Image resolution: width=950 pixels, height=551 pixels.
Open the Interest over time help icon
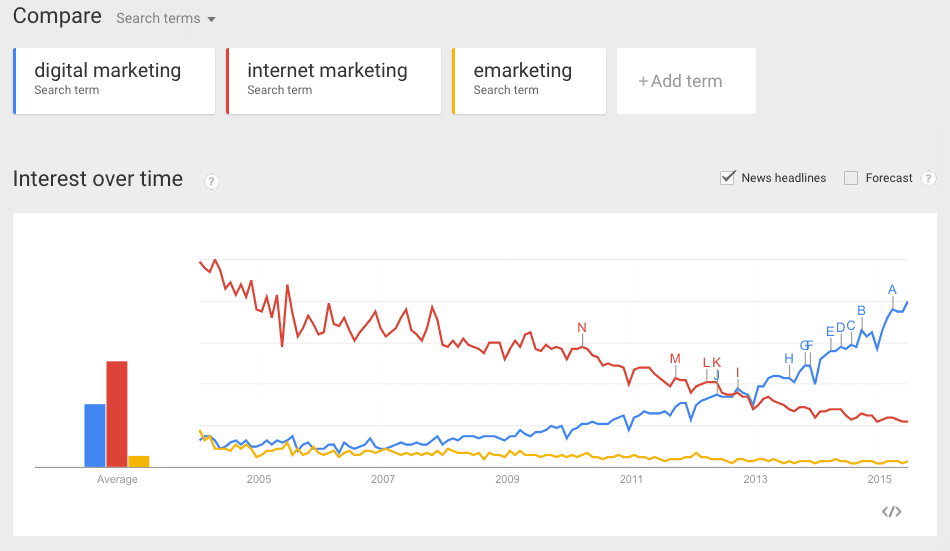point(211,181)
